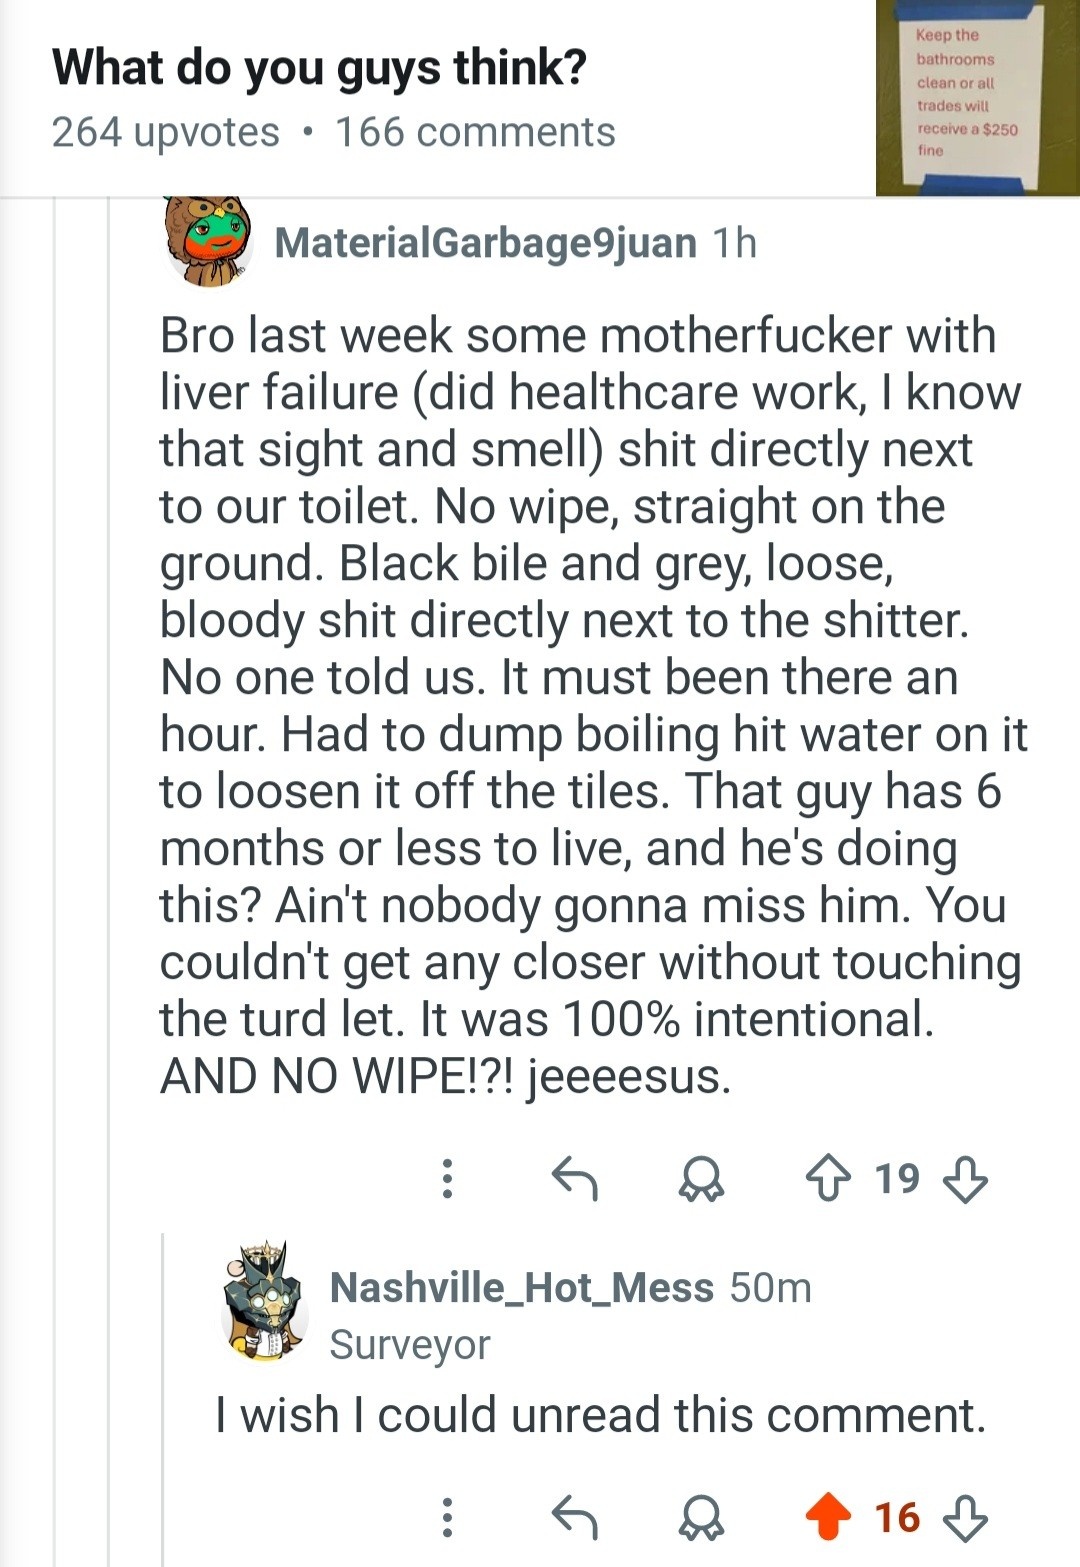Image resolution: width=1080 pixels, height=1567 pixels.
Task: Downvote Nashville_Hot_Mess's reply
Action: tap(965, 1517)
